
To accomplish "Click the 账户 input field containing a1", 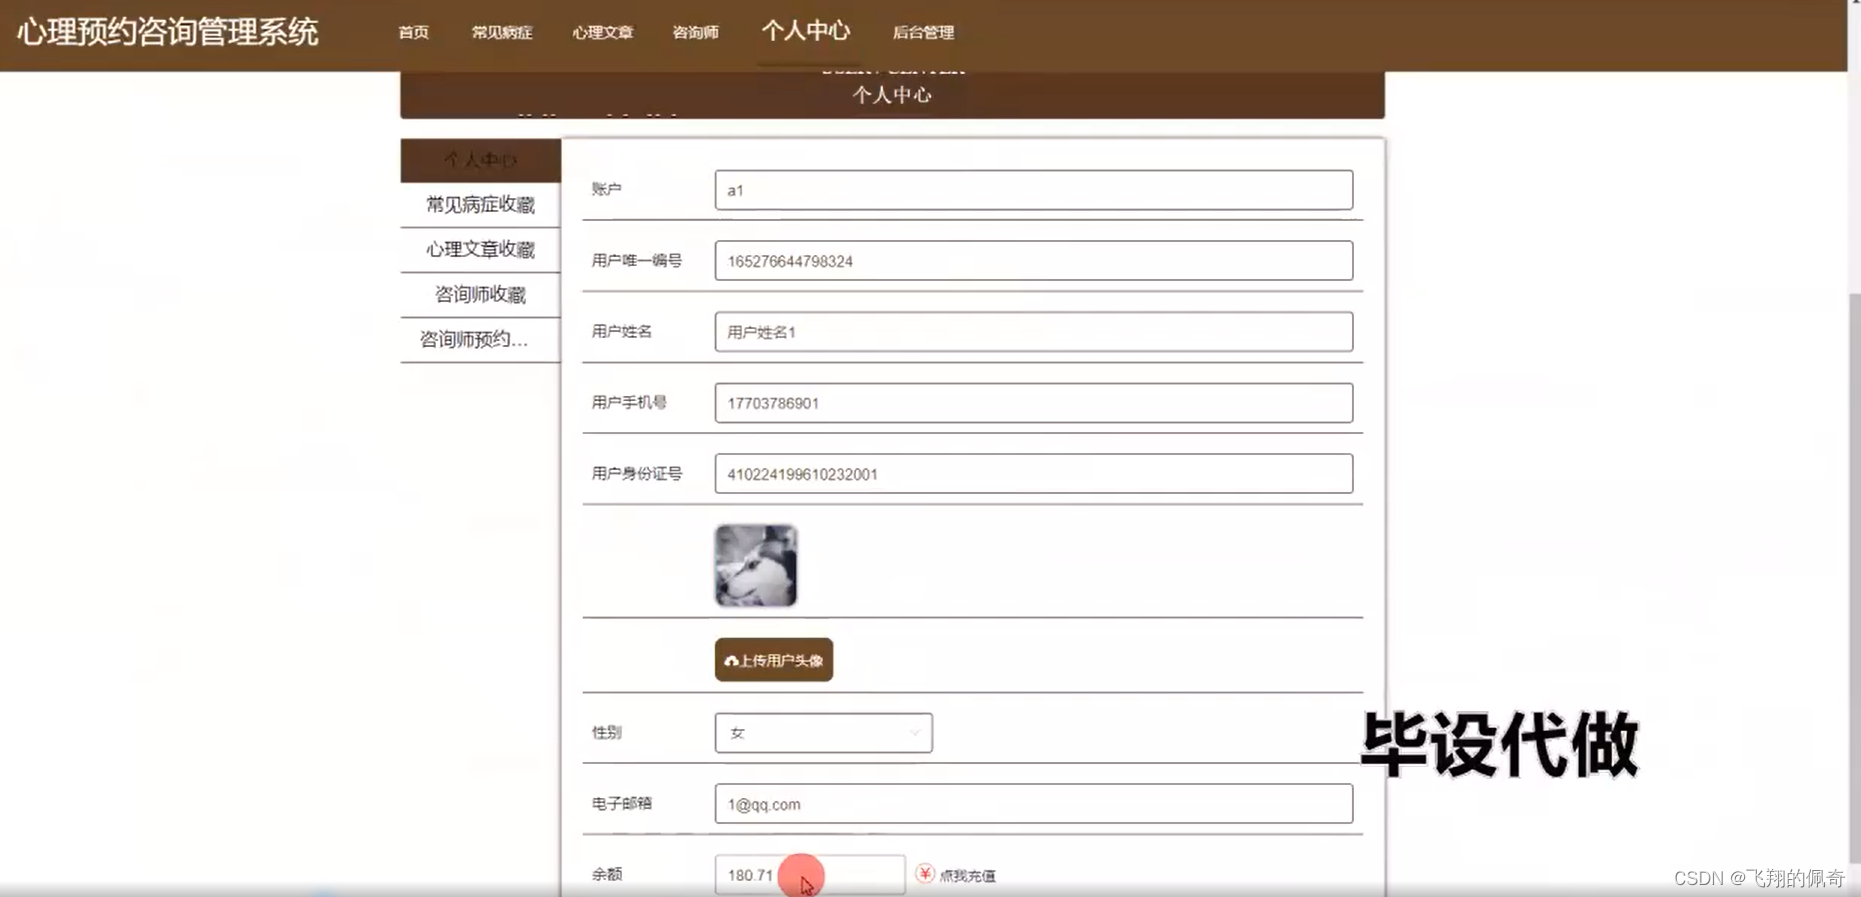I will coord(1034,190).
